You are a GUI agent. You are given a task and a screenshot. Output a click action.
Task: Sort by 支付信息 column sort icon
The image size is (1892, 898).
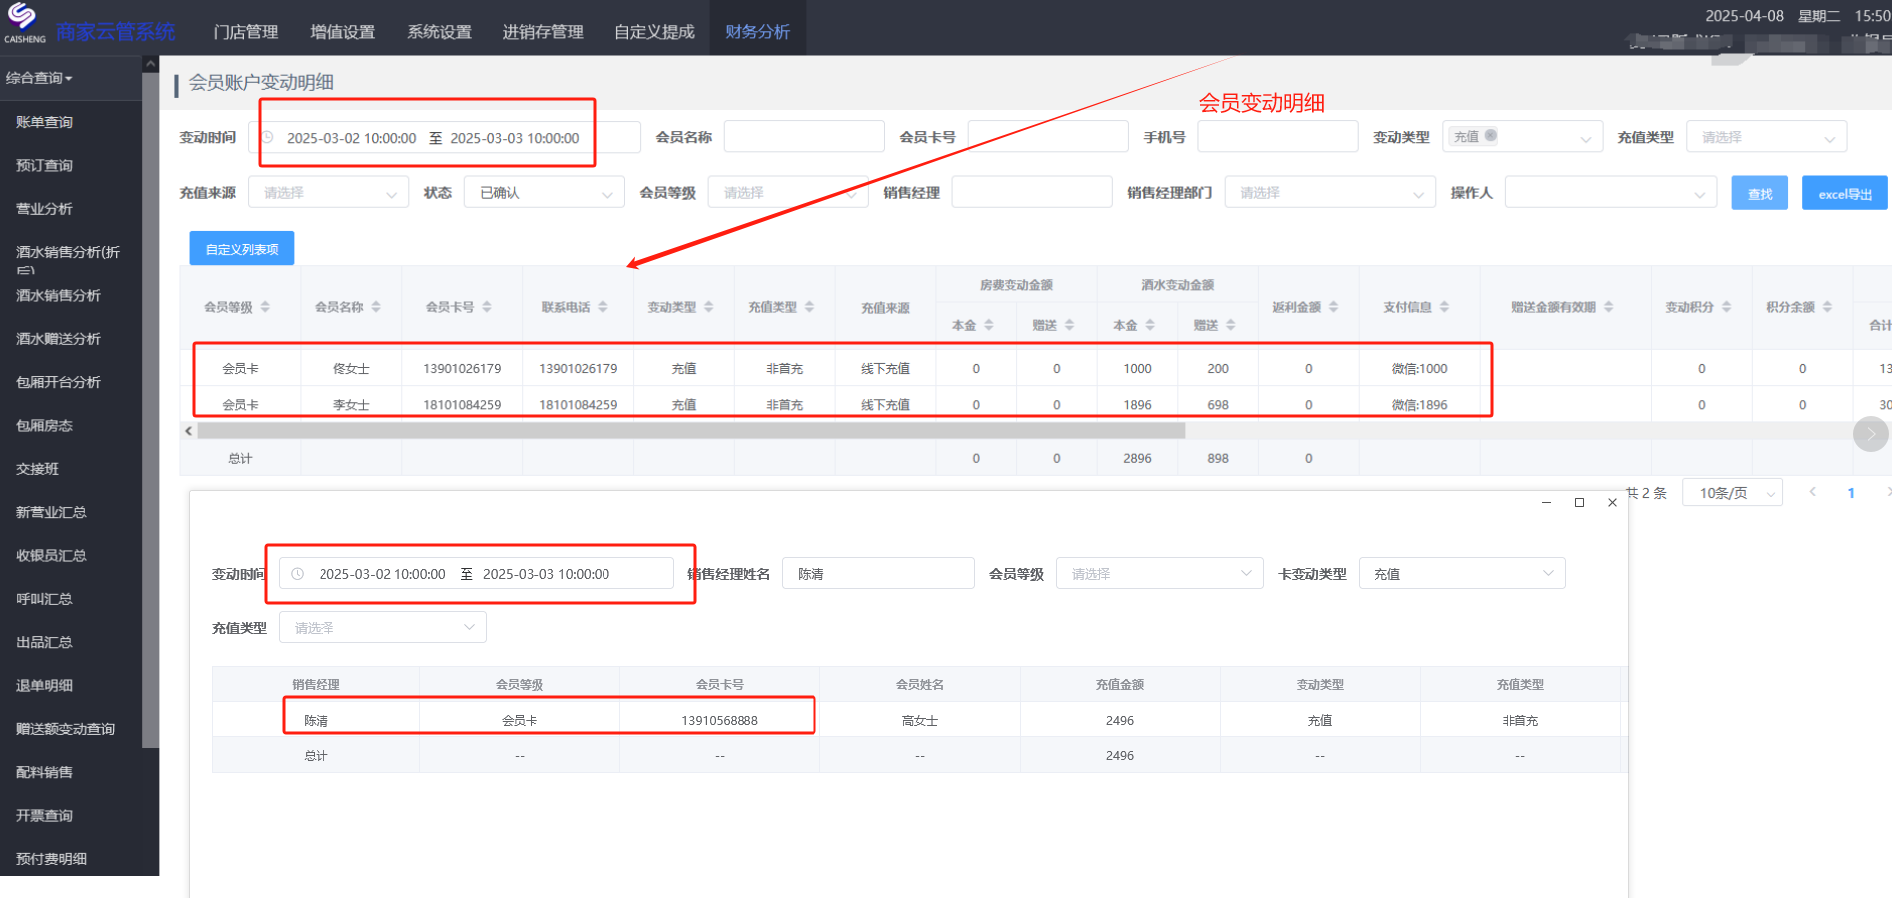[1445, 307]
